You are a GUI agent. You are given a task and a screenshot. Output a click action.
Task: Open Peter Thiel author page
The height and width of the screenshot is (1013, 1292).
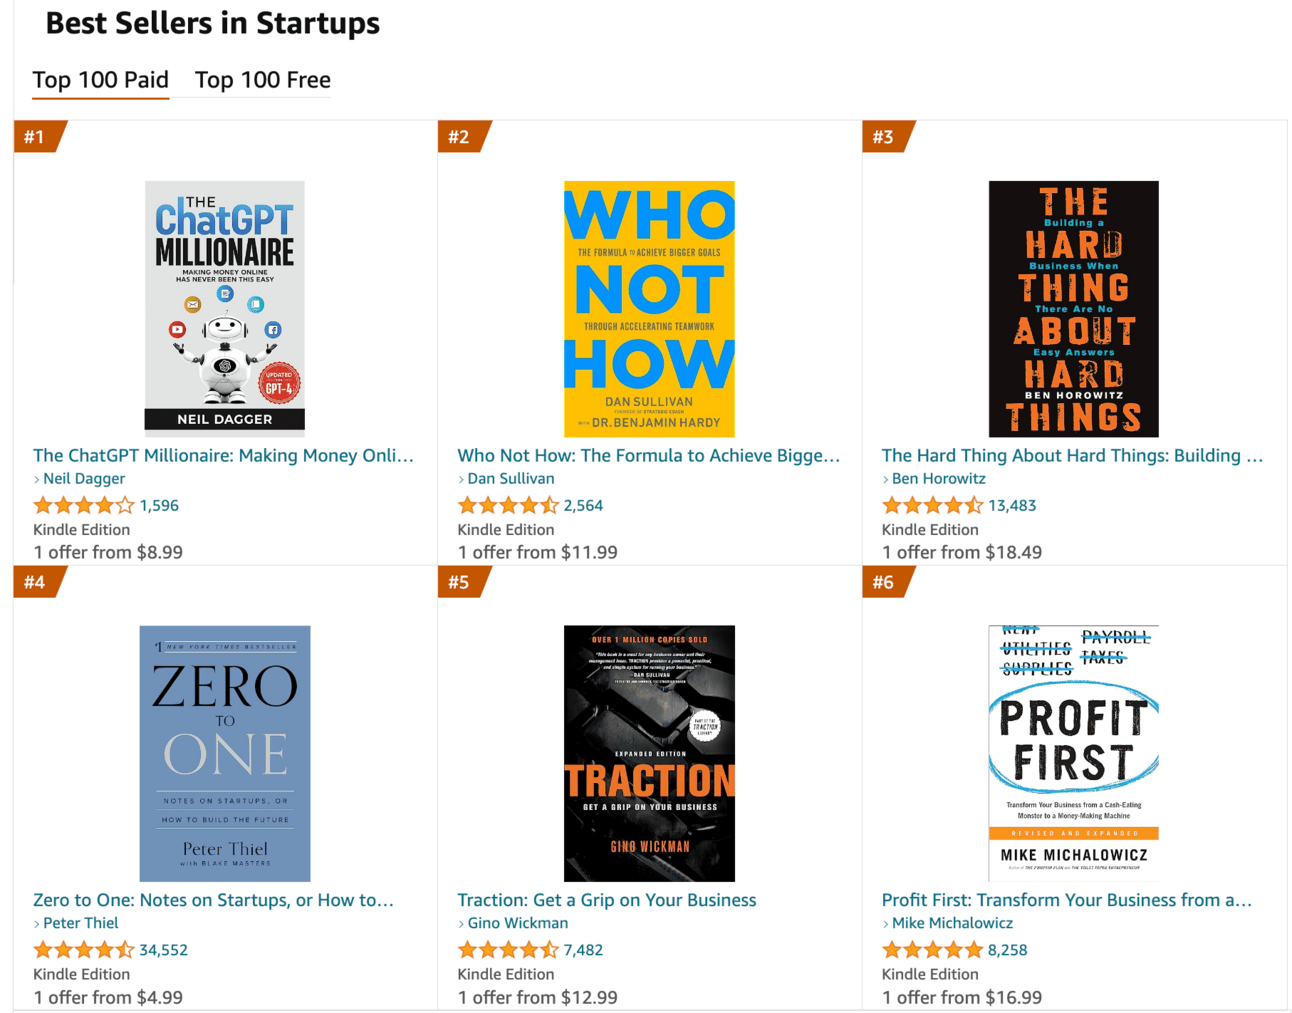coord(80,923)
